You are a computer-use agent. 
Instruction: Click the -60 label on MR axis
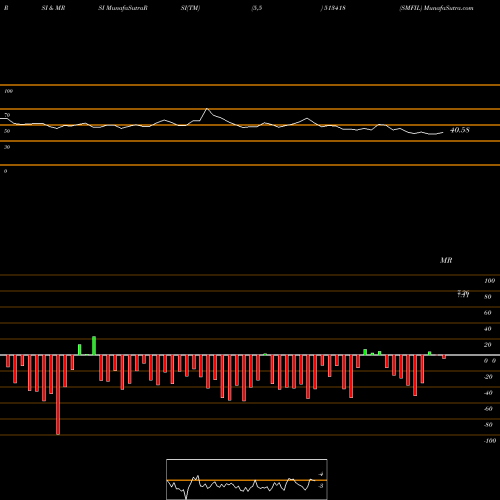488,409
